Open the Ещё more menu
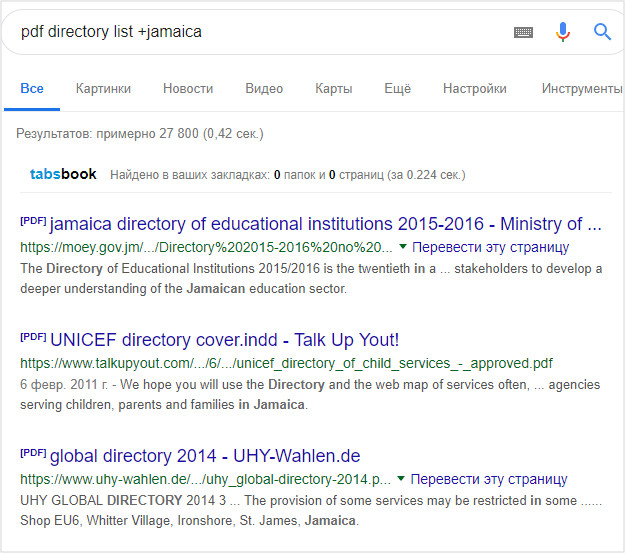This screenshot has width=625, height=553. click(x=397, y=89)
